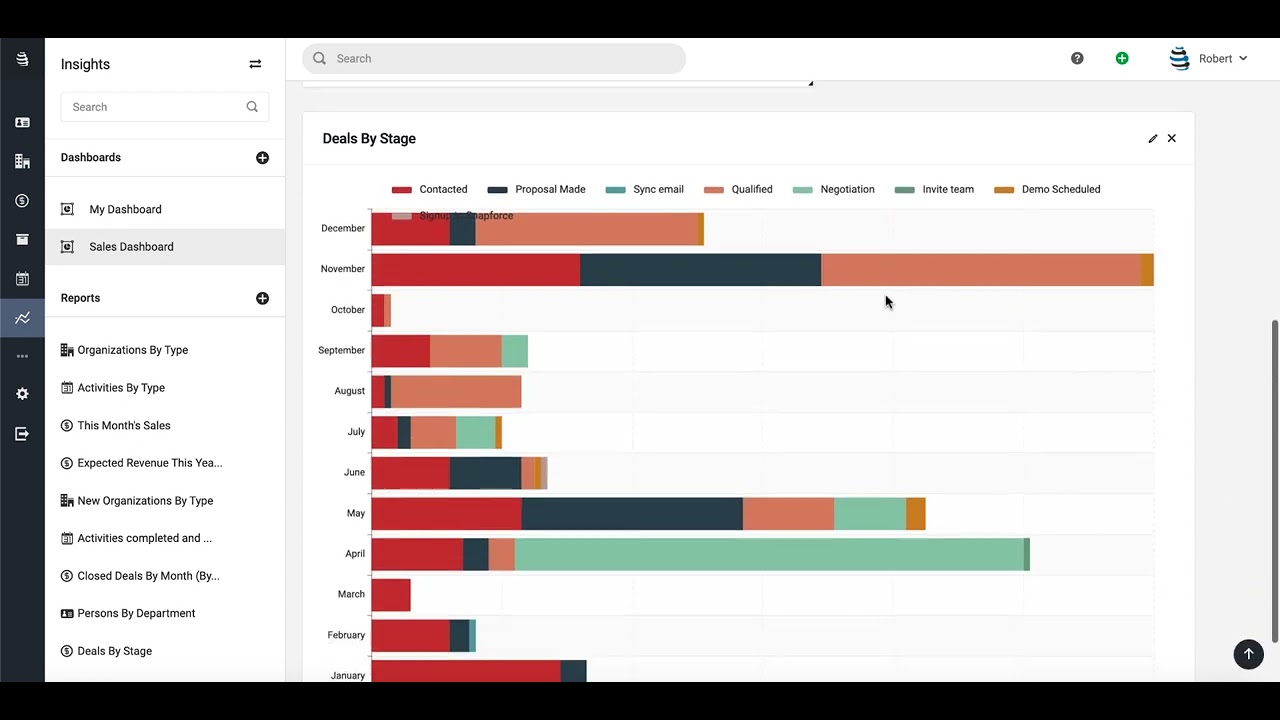
Task: Click the Dashboards section heading
Action: click(90, 158)
